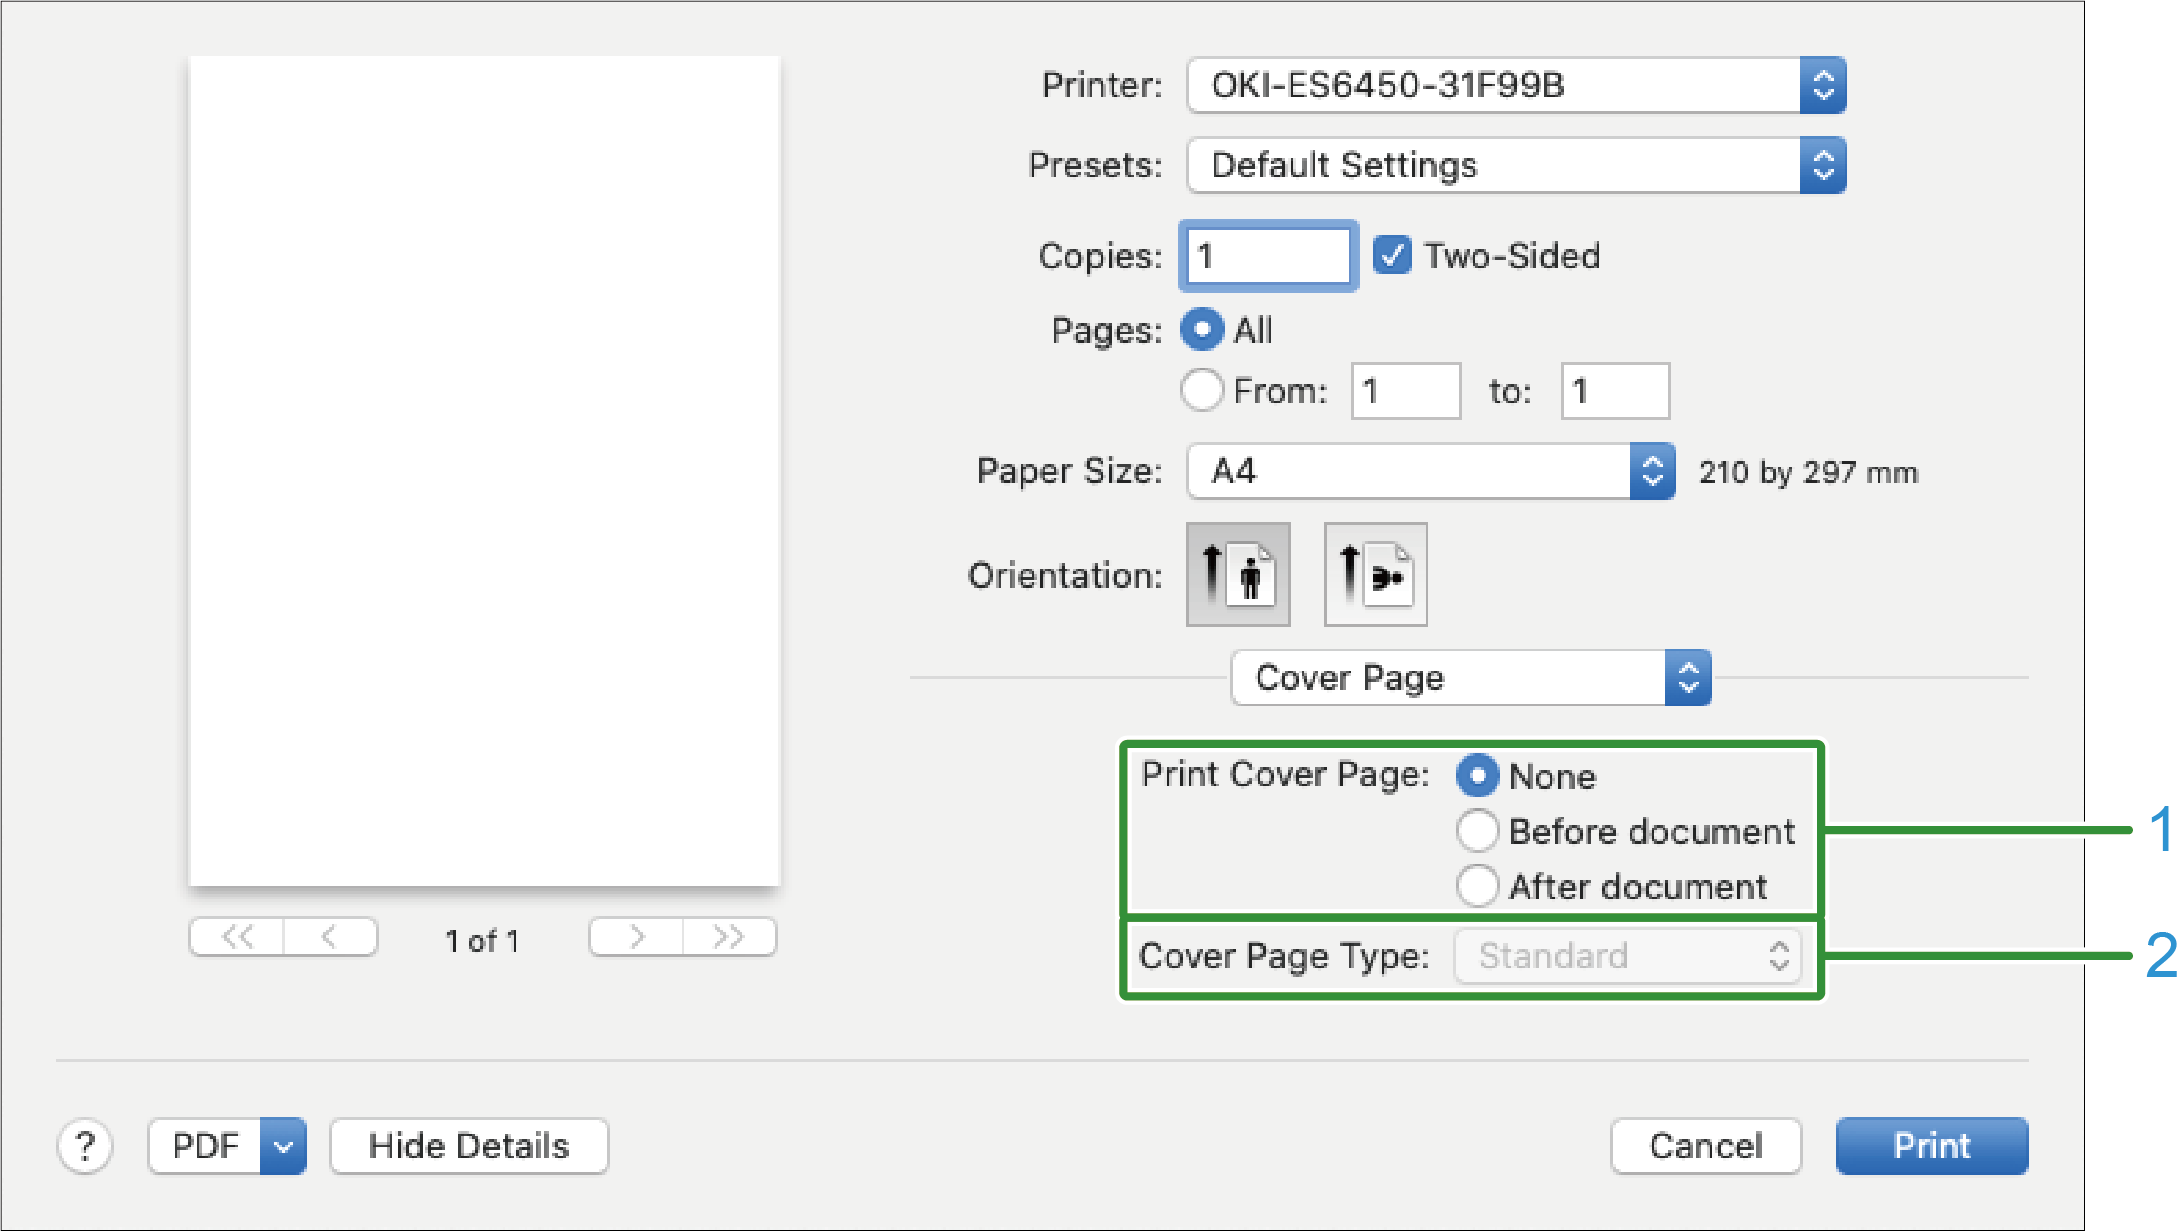
Task: Open the Printer selection dropdown
Action: pyautogui.click(x=1516, y=86)
